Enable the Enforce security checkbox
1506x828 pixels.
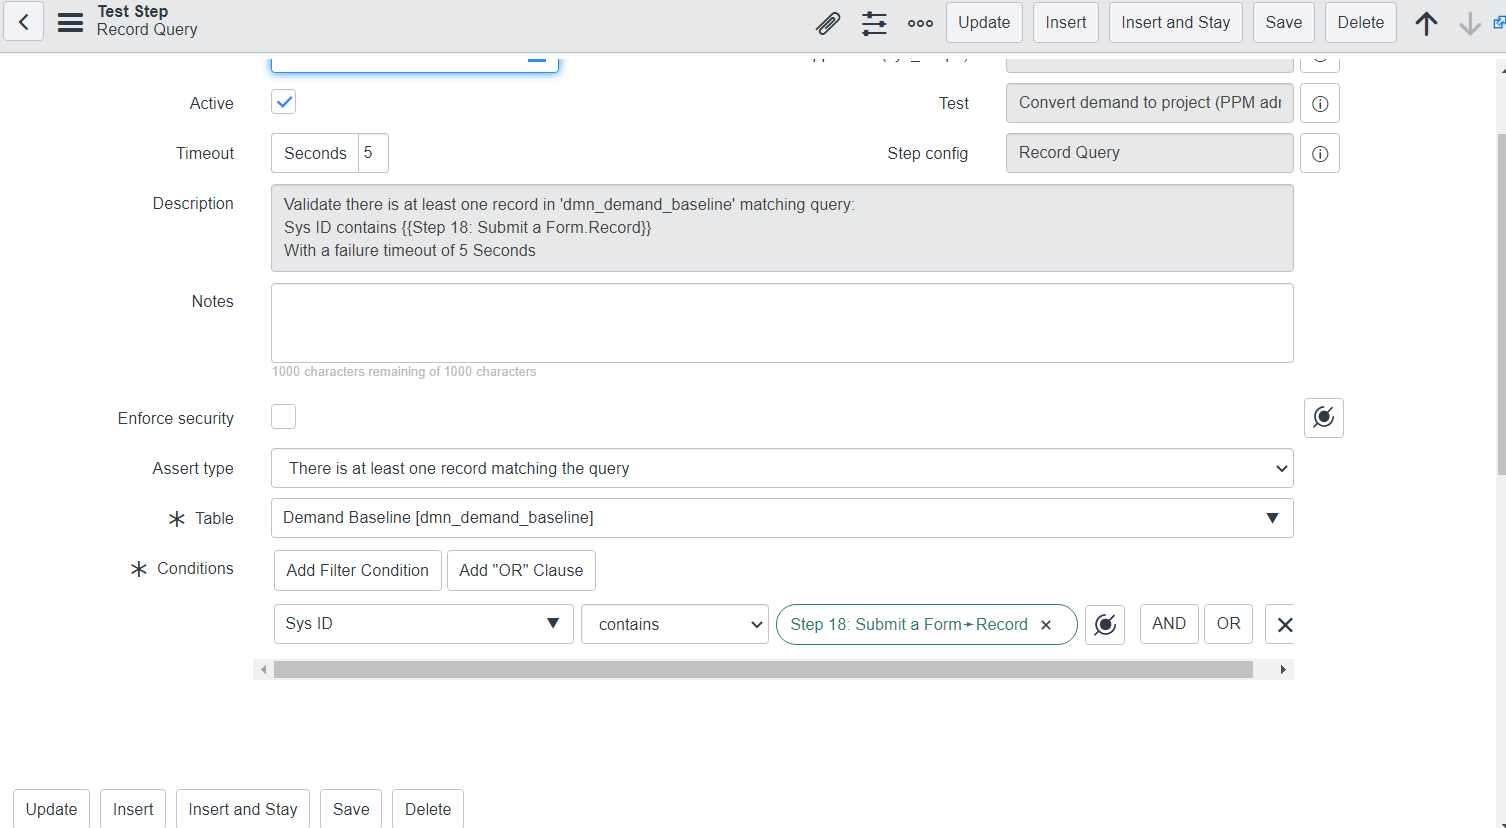283,416
